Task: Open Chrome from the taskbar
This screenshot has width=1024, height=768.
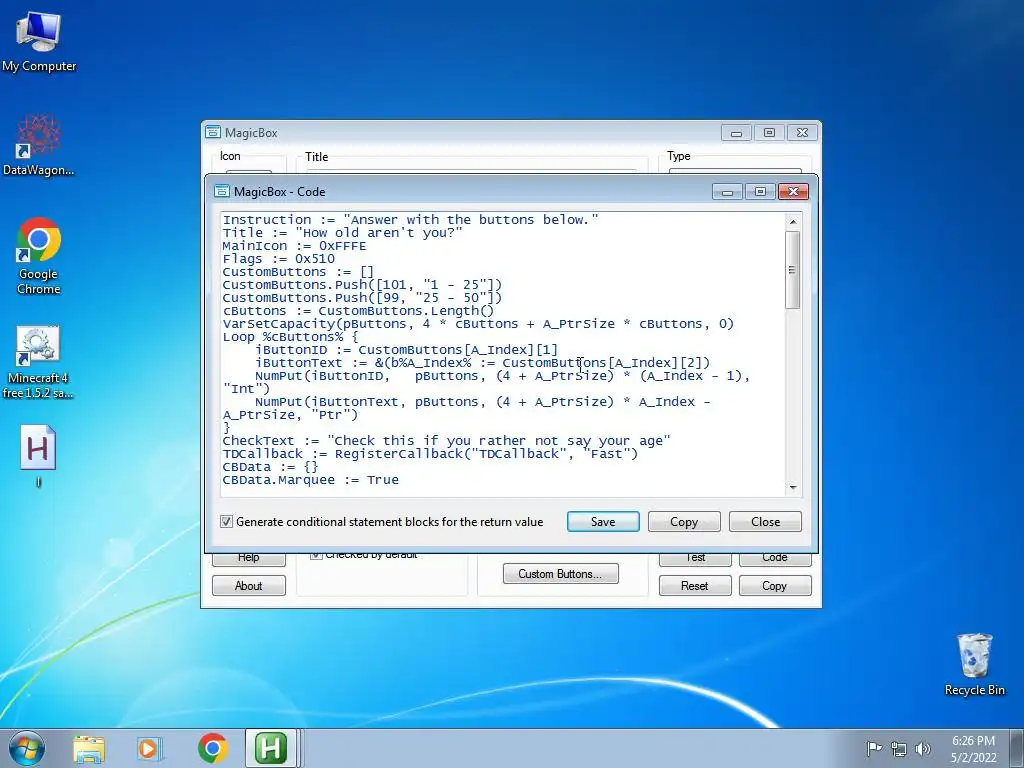Action: click(212, 748)
